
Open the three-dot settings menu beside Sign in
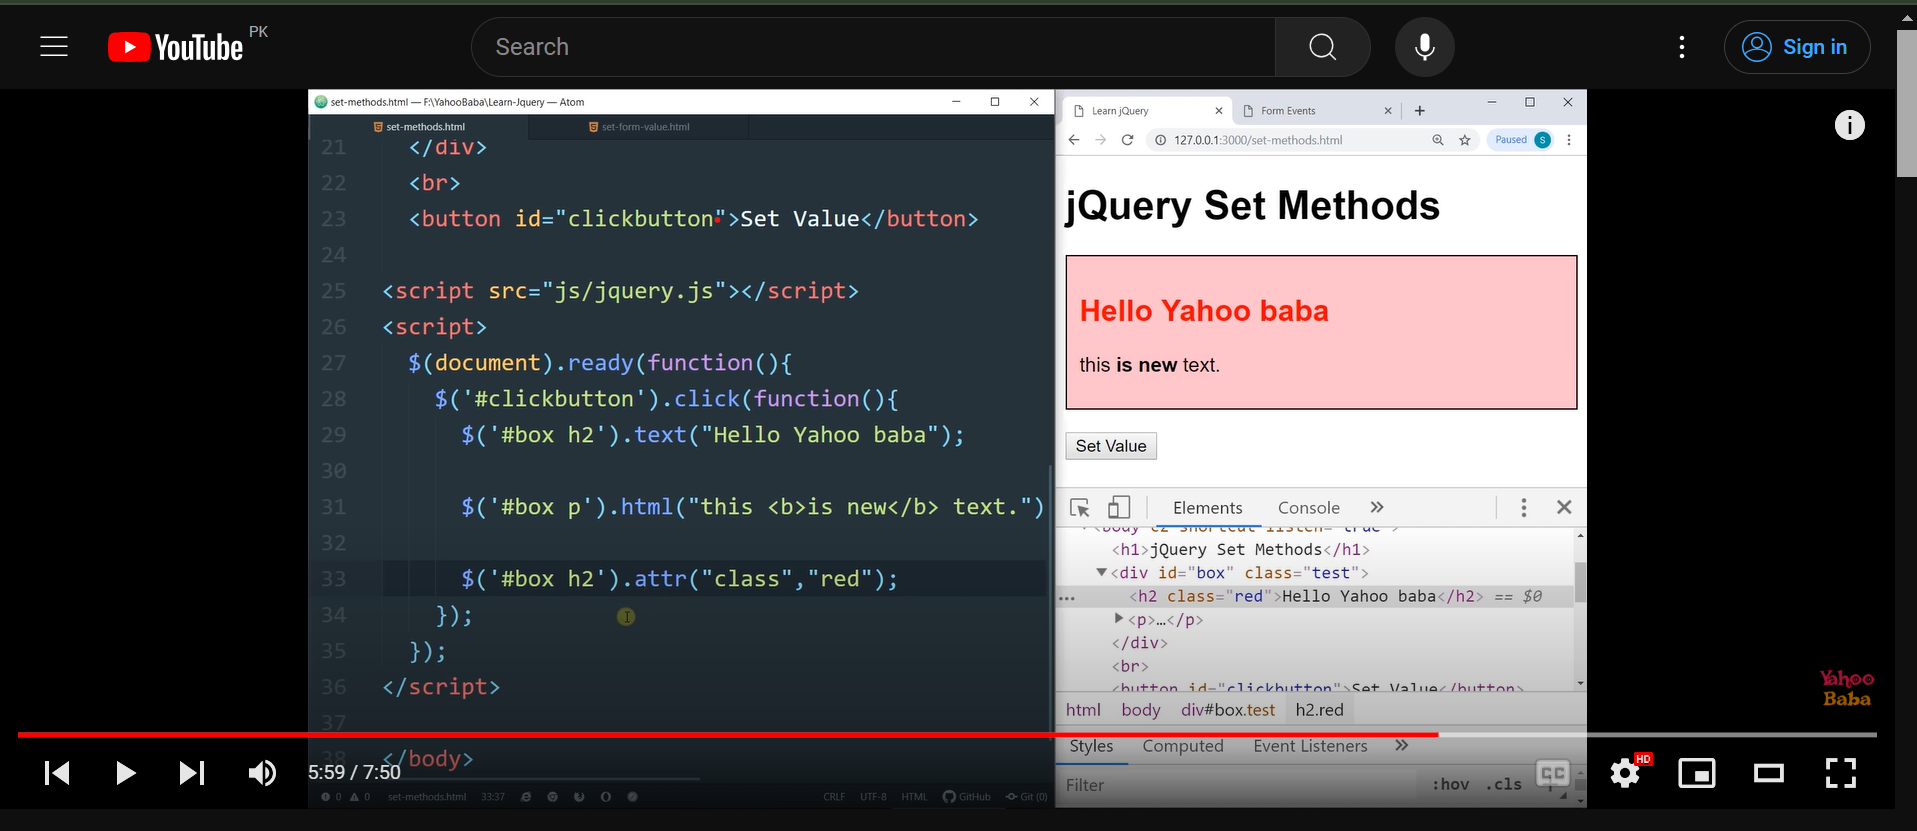[1681, 47]
